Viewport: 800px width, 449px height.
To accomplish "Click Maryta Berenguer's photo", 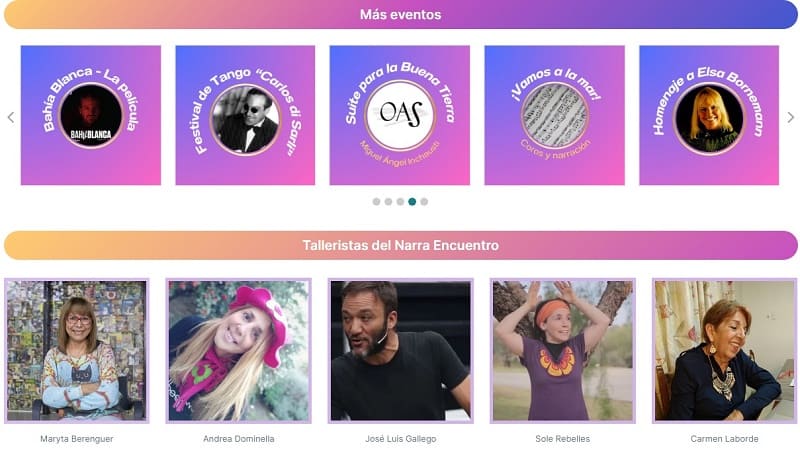I will point(77,351).
